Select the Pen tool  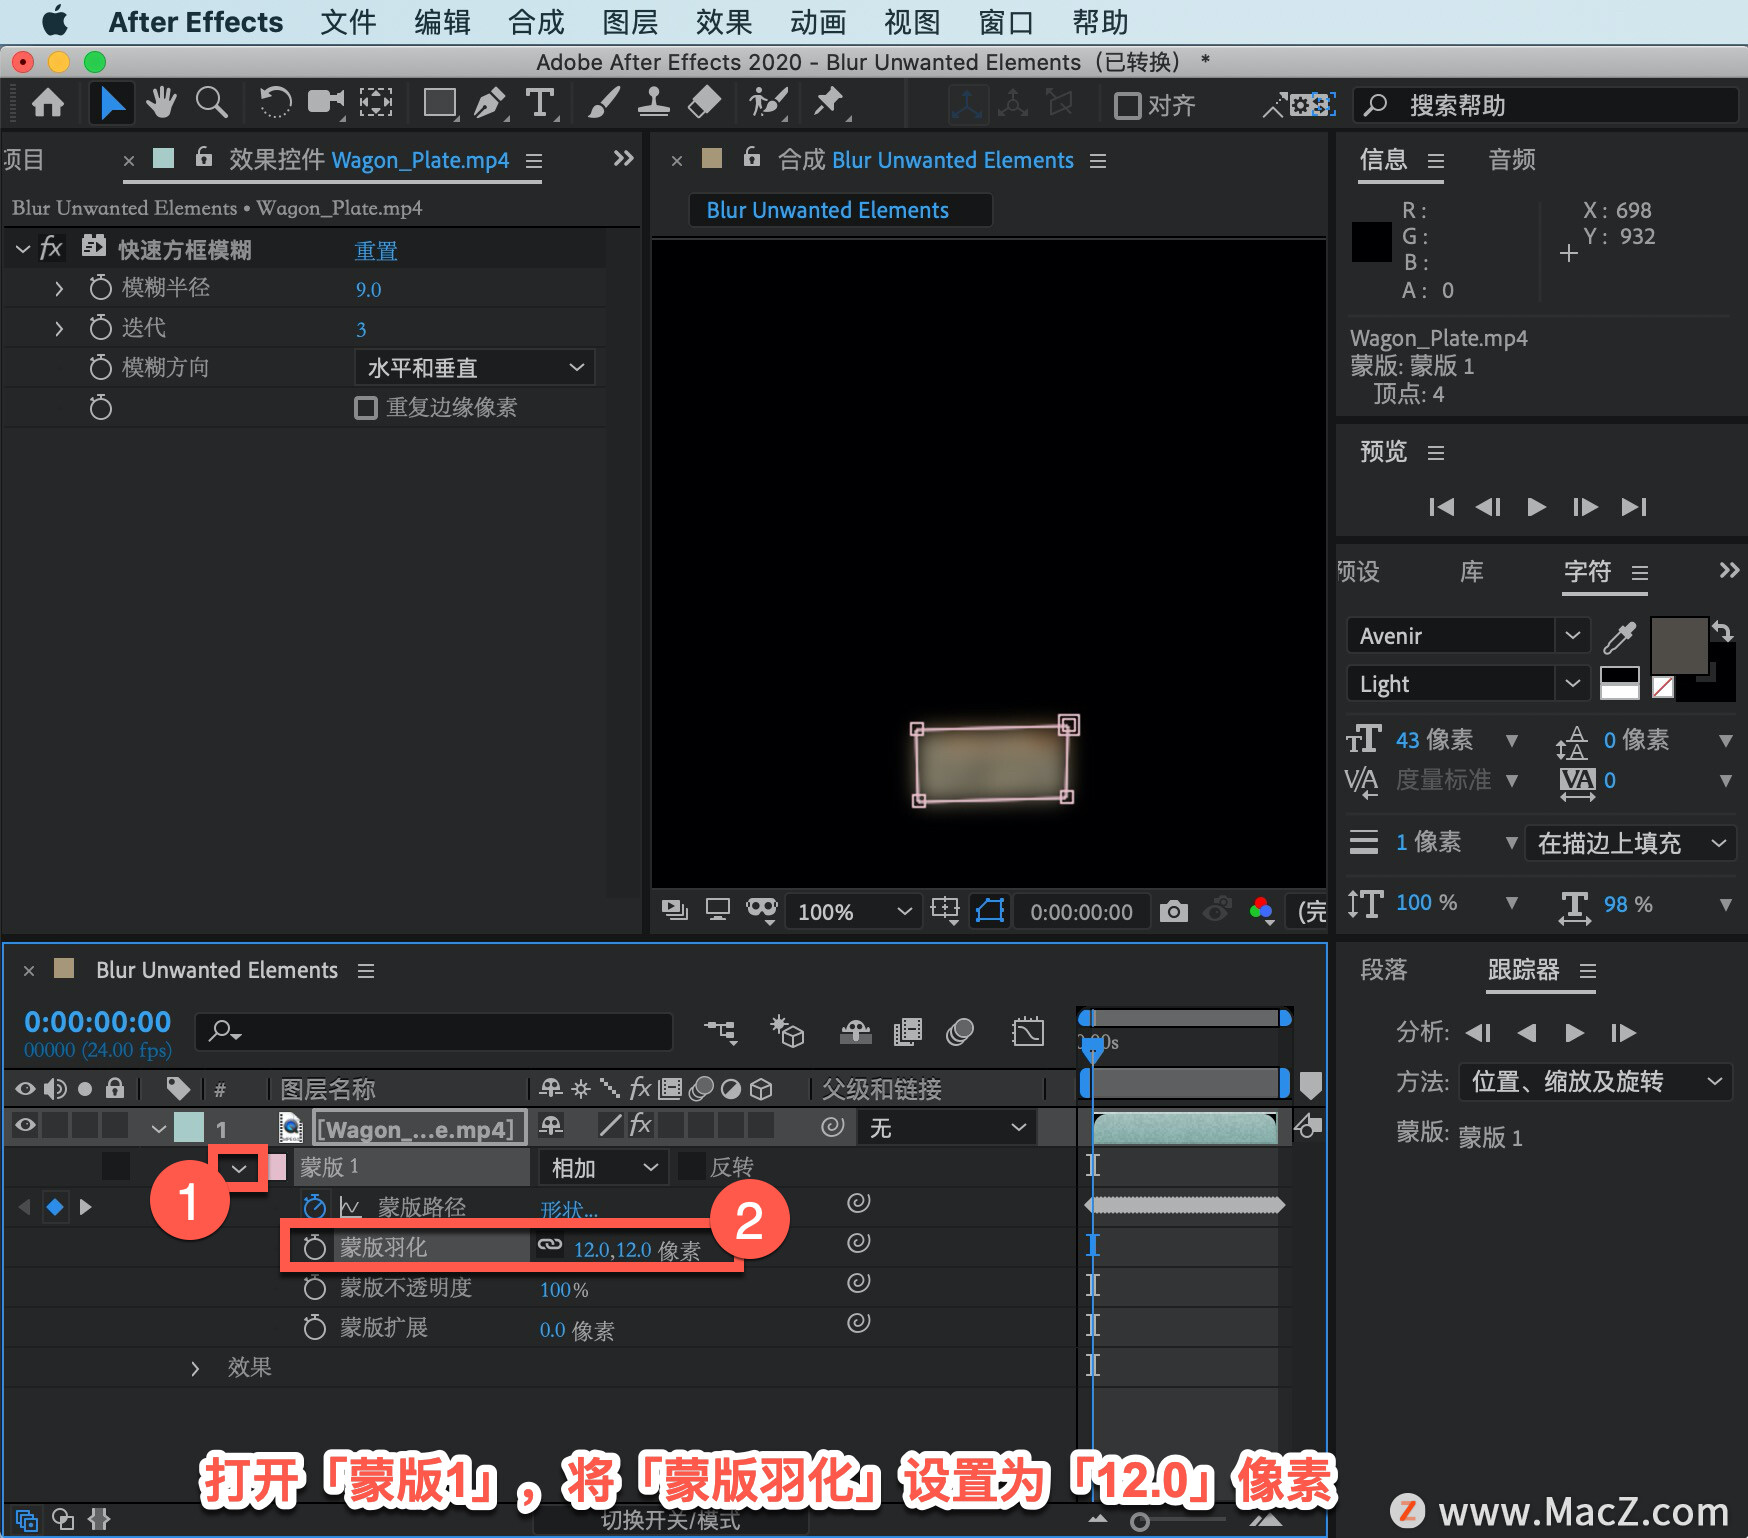(x=490, y=104)
